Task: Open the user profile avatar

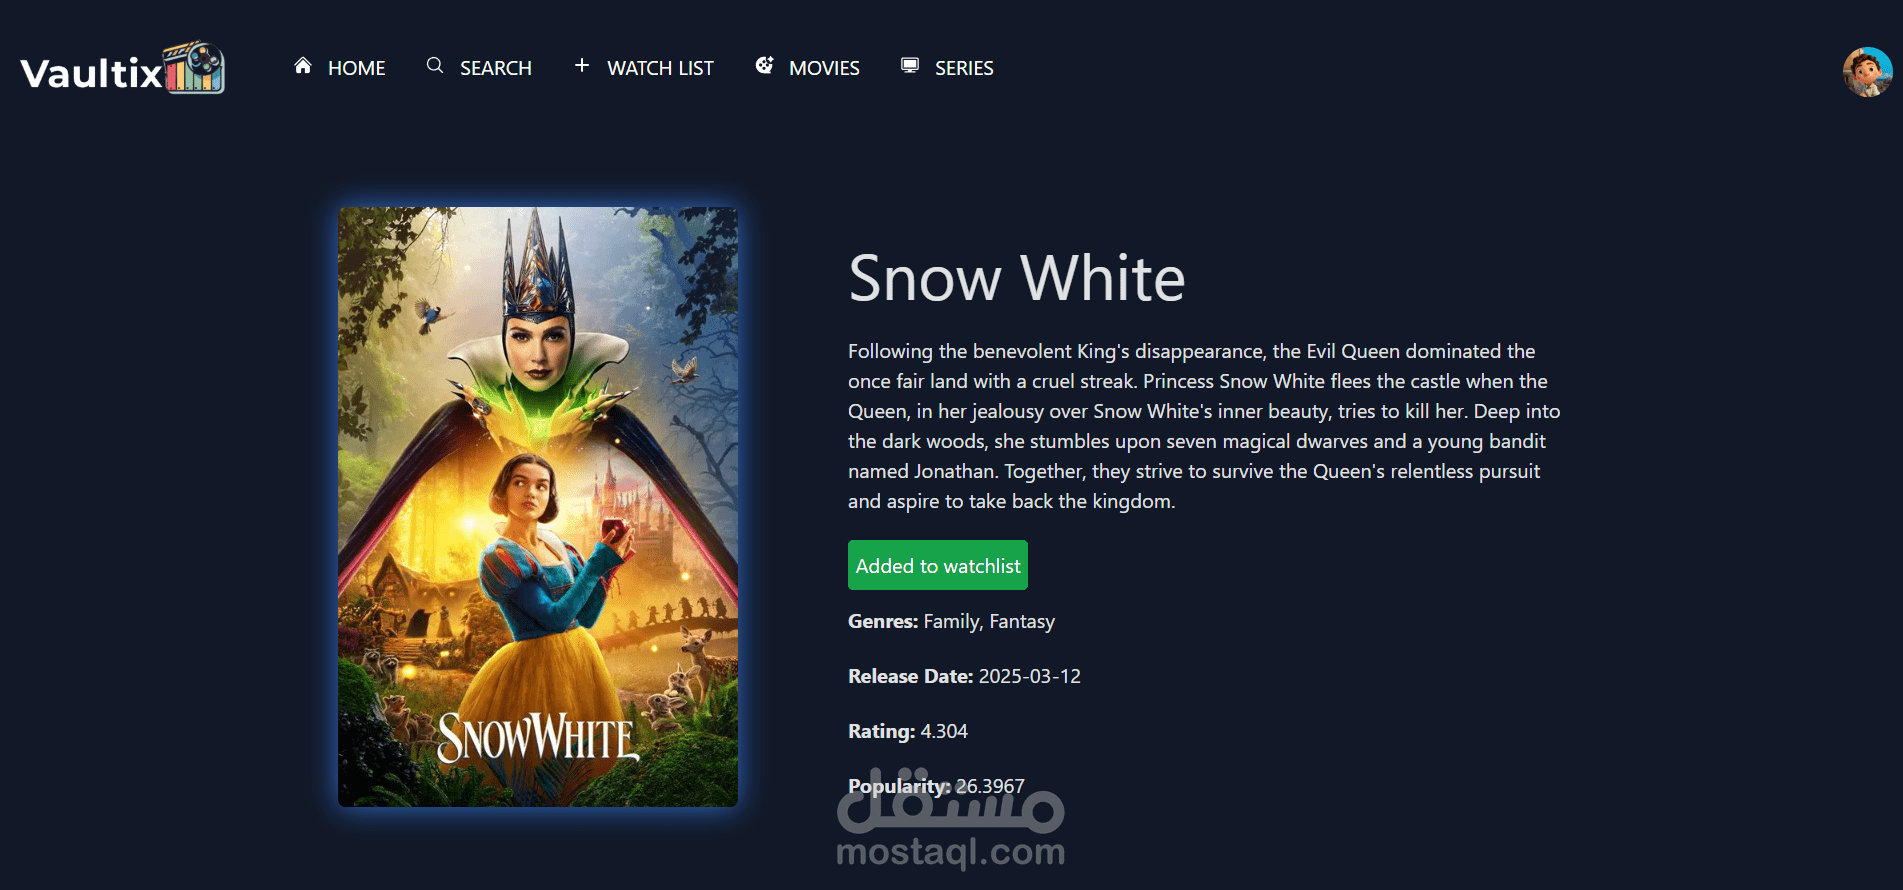Action: [1867, 72]
